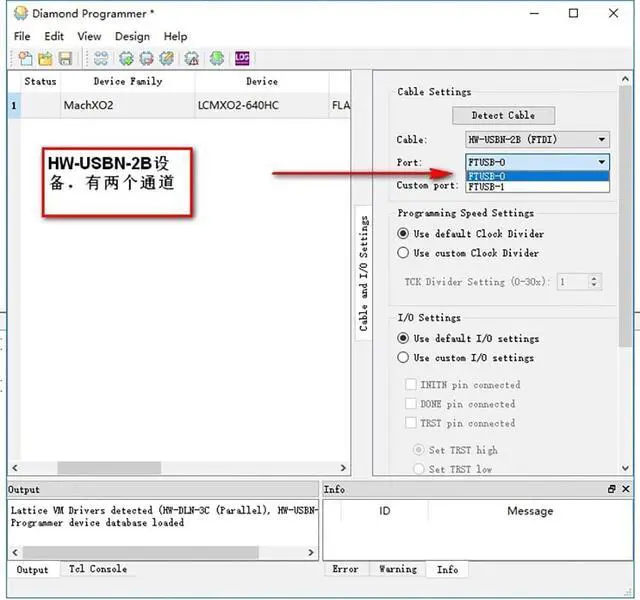
Task: Float the Info panel using undock icon
Action: pos(612,489)
